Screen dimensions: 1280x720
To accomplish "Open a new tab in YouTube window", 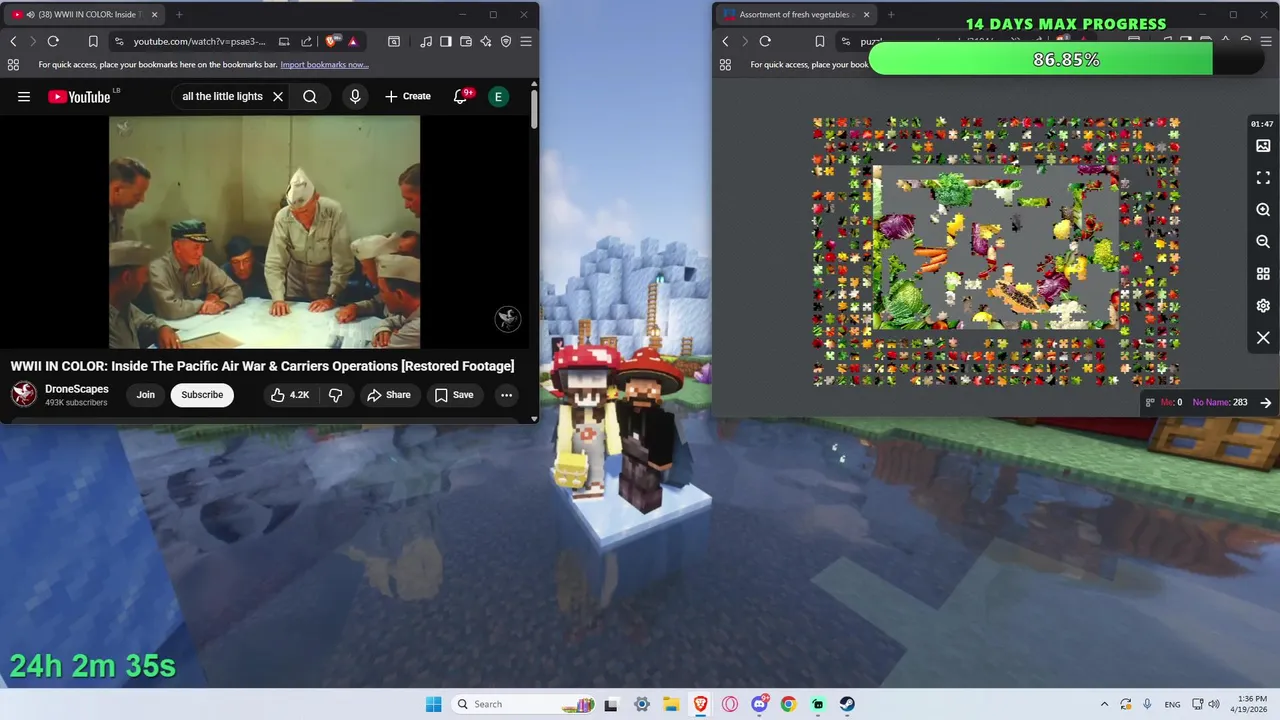I will pyautogui.click(x=179, y=15).
